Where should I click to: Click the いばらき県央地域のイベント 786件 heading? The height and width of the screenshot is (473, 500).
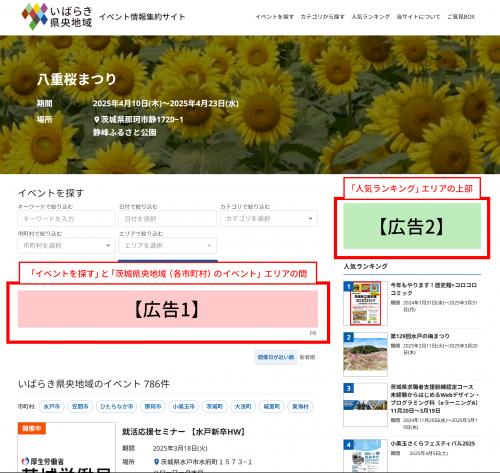pos(94,384)
